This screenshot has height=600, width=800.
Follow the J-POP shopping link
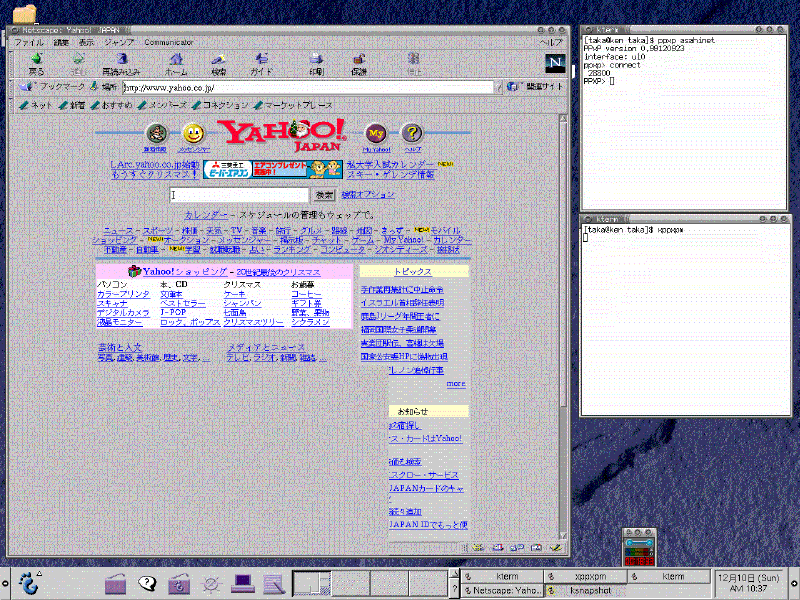pos(173,313)
